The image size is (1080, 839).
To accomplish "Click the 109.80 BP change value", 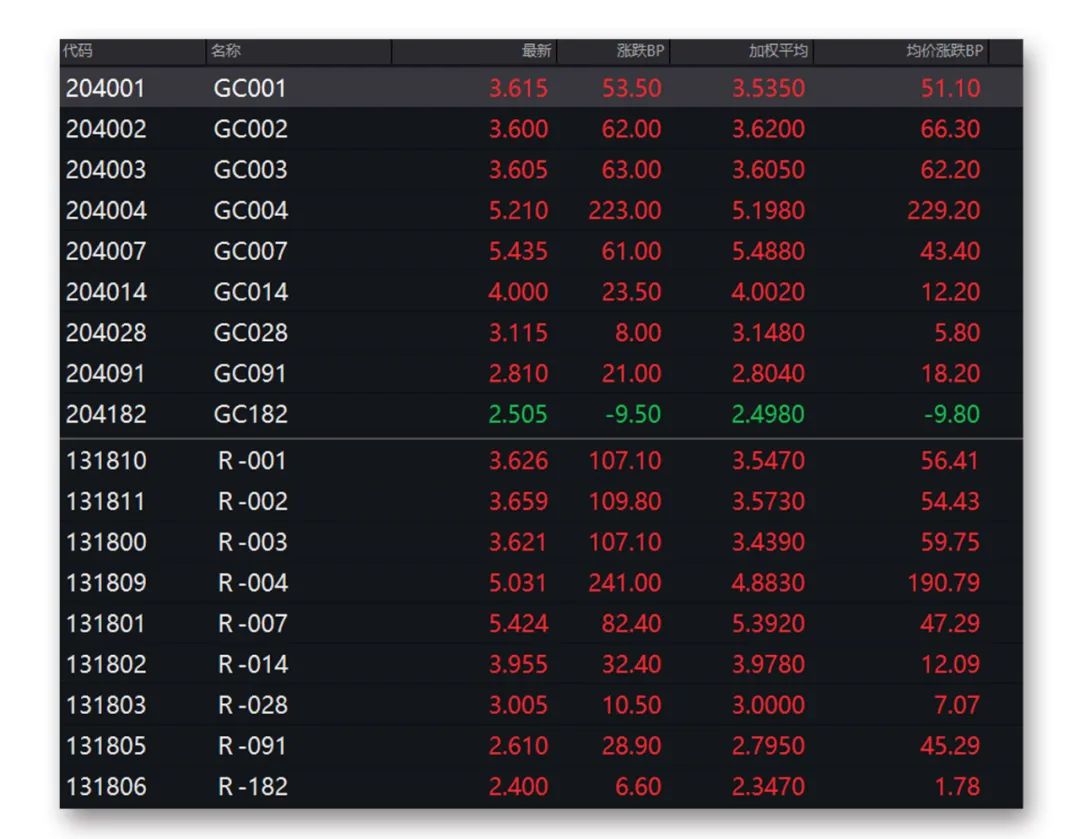I will [624, 501].
